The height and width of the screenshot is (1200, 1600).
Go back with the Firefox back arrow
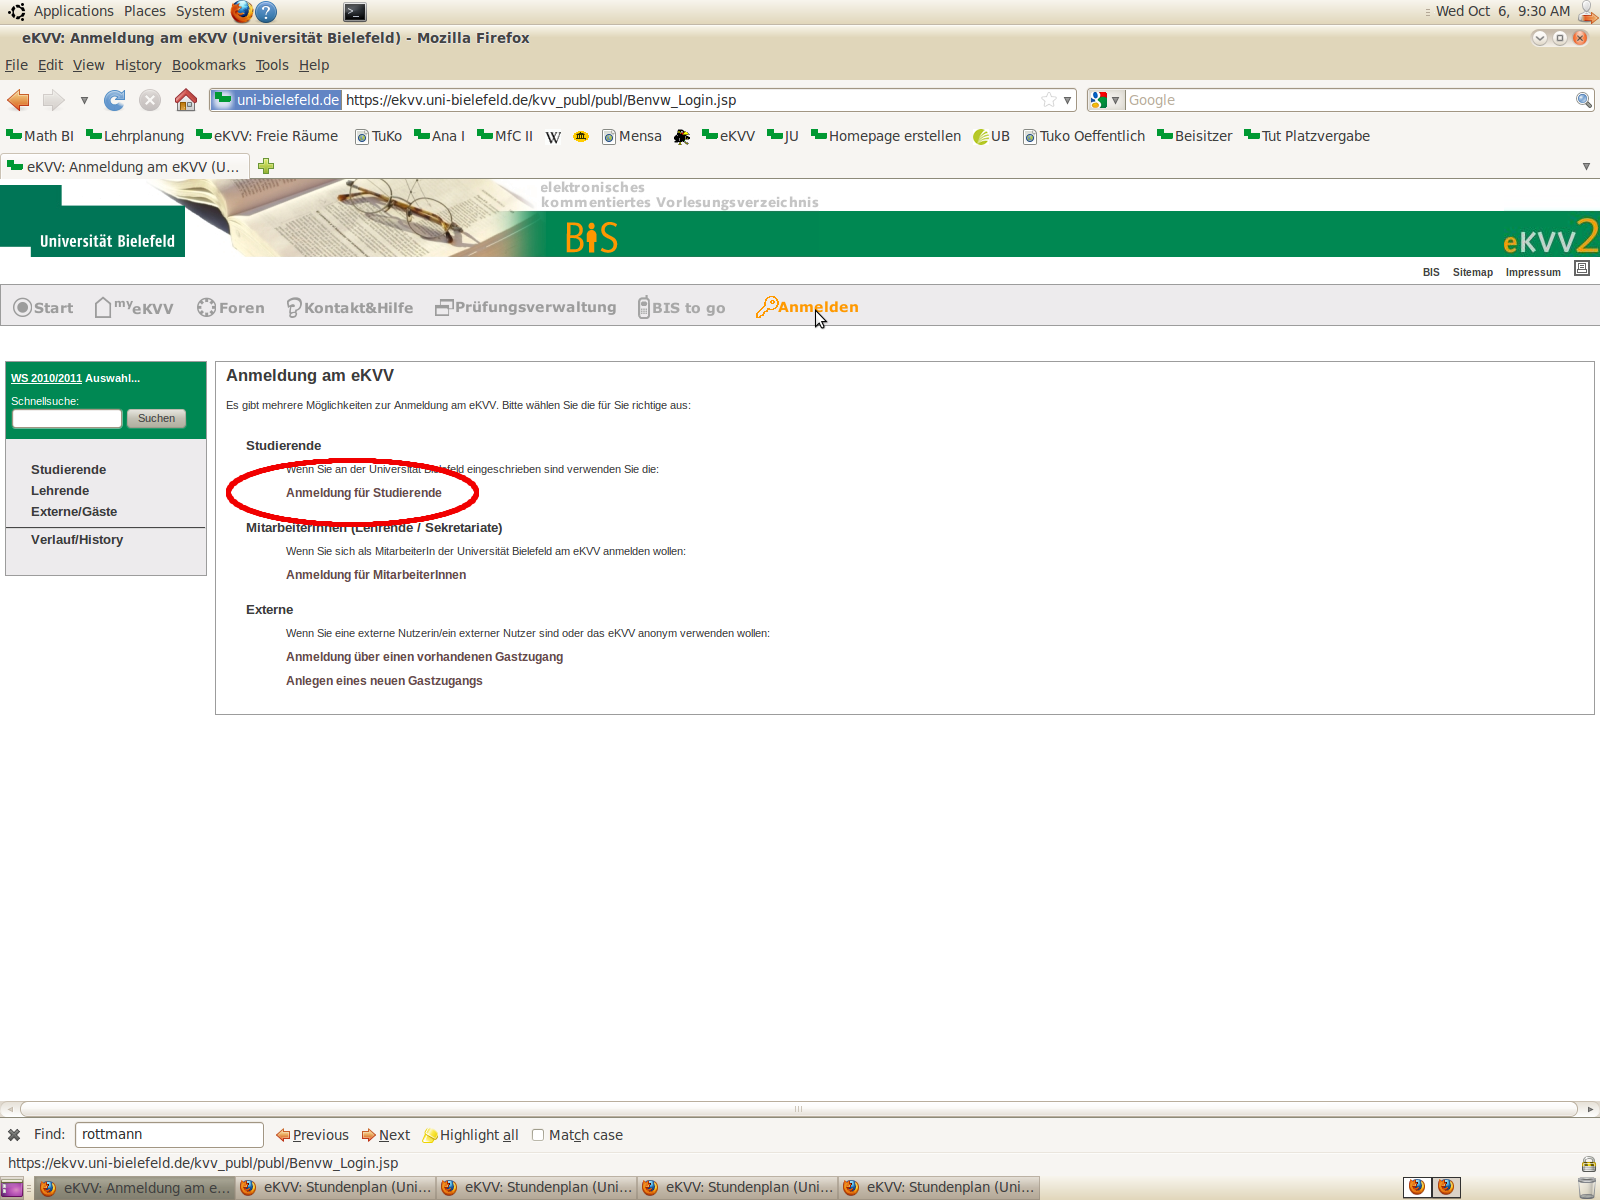pyautogui.click(x=18, y=100)
